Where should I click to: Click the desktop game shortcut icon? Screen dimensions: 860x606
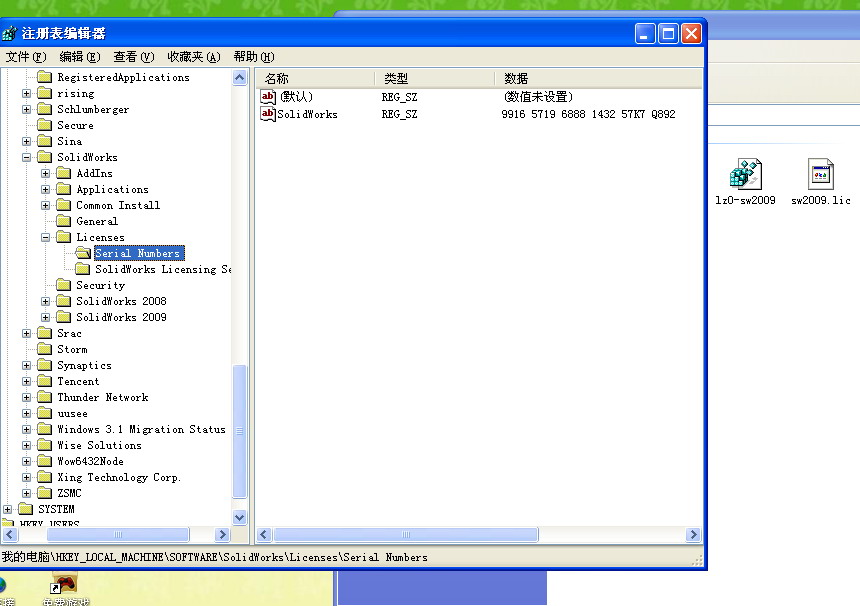[x=64, y=584]
